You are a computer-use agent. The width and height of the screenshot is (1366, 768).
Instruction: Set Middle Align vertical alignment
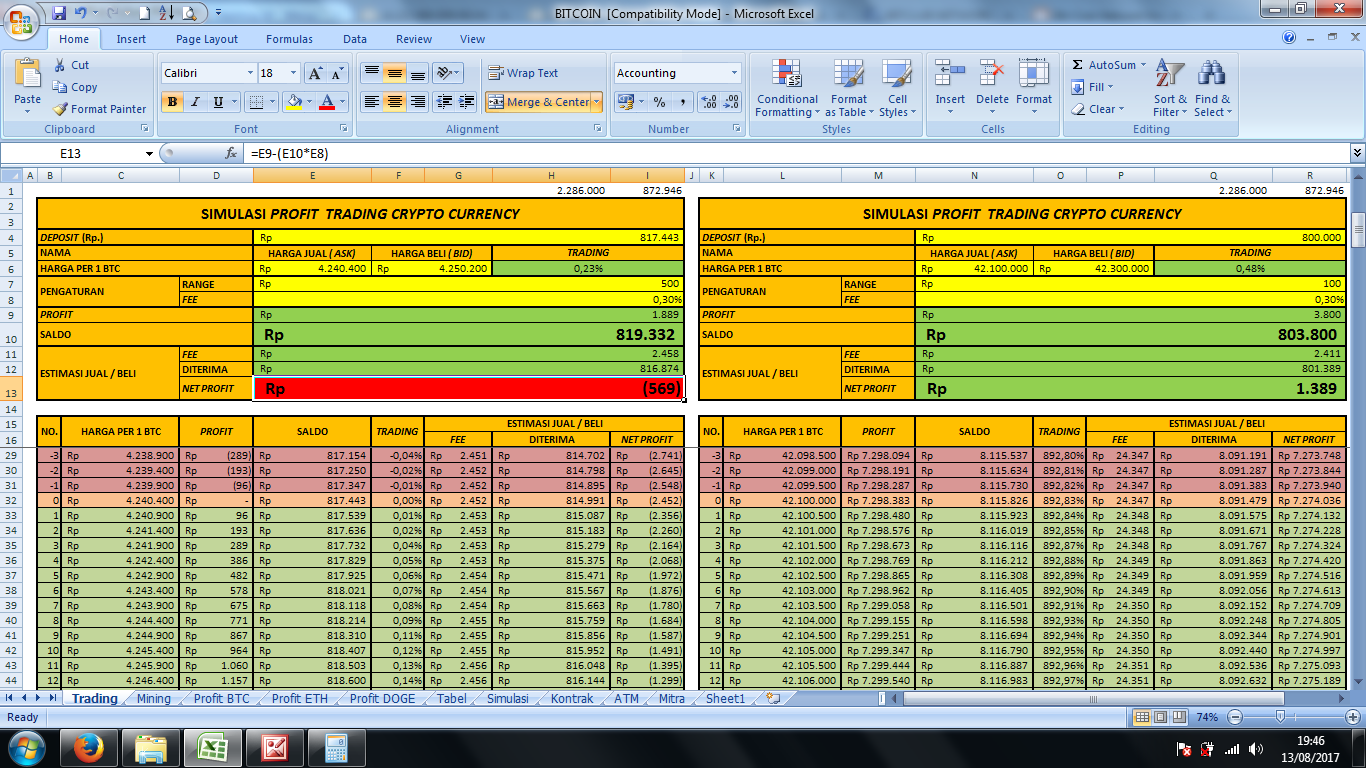click(394, 73)
